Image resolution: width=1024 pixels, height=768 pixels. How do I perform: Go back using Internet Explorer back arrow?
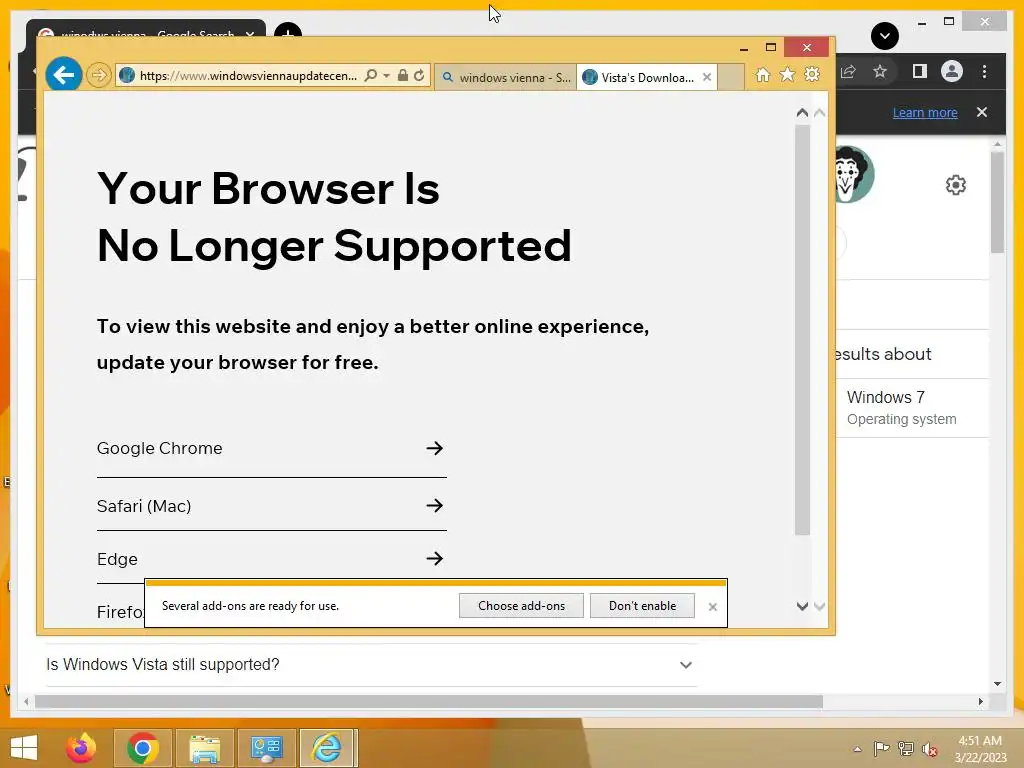[64, 75]
